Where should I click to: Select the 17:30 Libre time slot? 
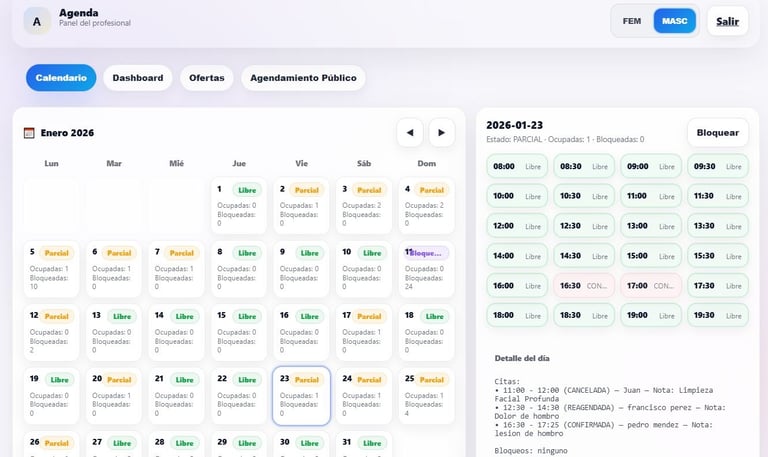[x=718, y=286]
